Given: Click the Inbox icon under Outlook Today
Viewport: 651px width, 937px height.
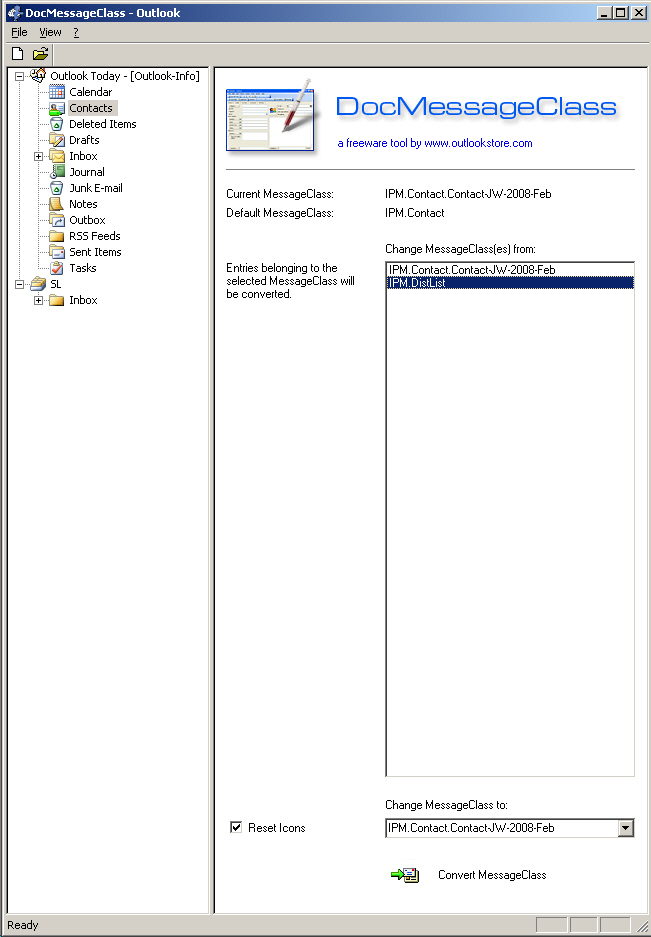Looking at the screenshot, I should click(x=57, y=156).
